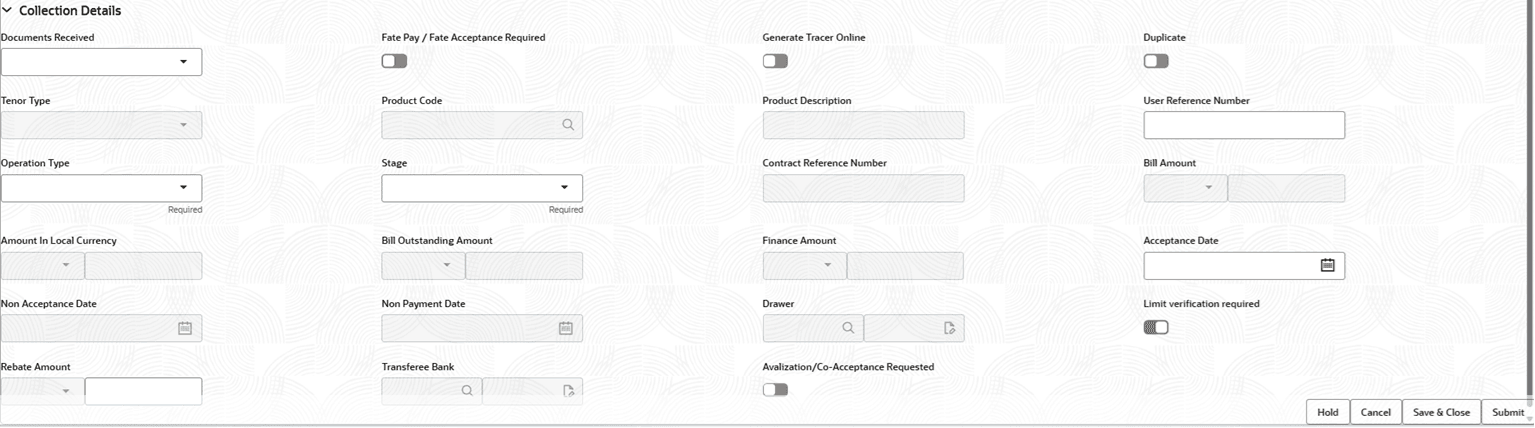1535x428 pixels.
Task: Search for a Product Code
Action: (x=567, y=125)
